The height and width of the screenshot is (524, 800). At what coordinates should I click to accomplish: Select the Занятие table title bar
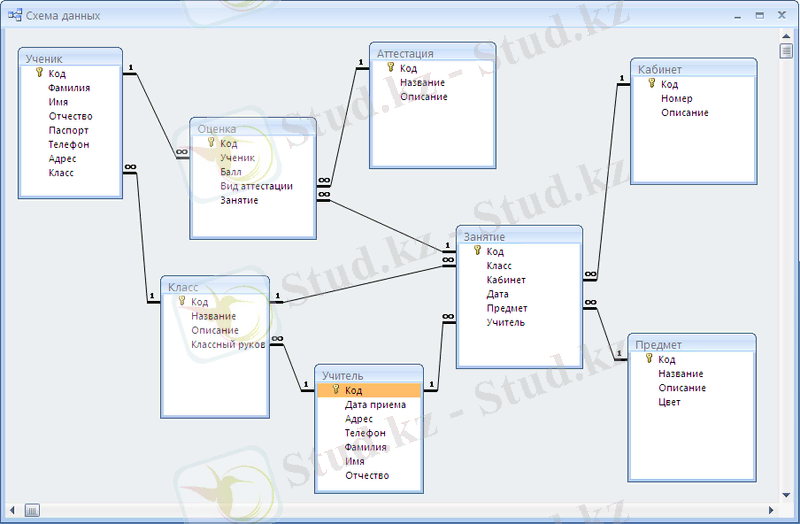(519, 236)
